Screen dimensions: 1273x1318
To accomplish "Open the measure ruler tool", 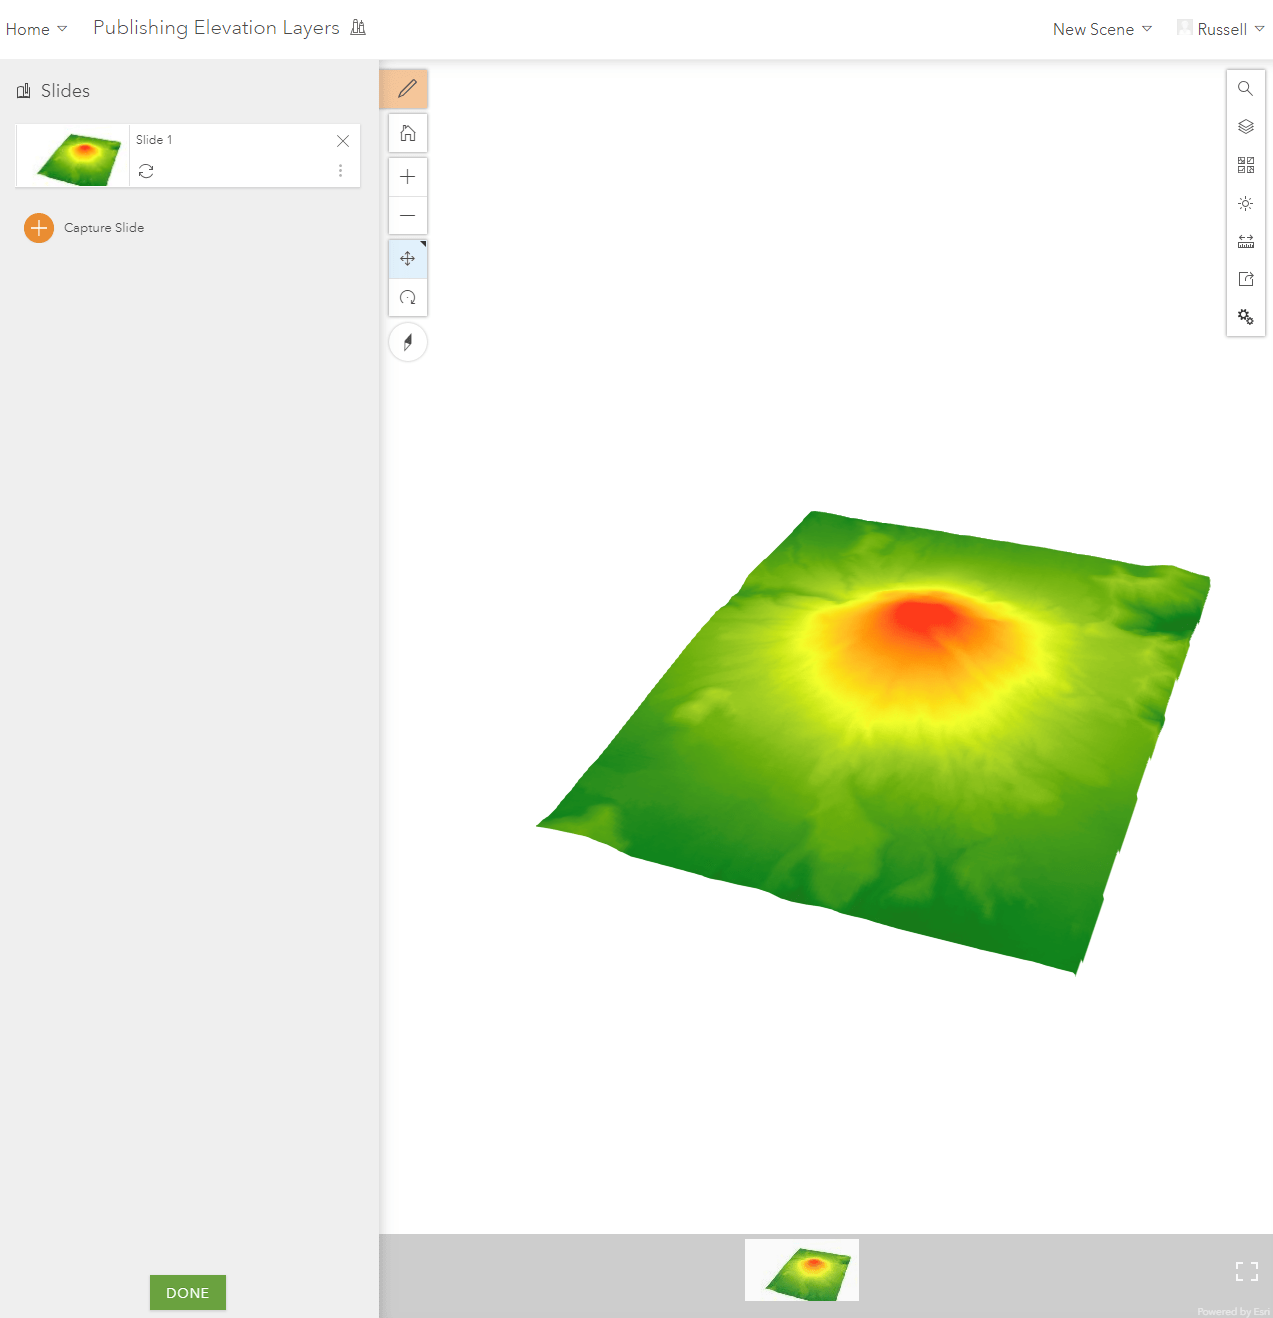I will [x=1246, y=241].
